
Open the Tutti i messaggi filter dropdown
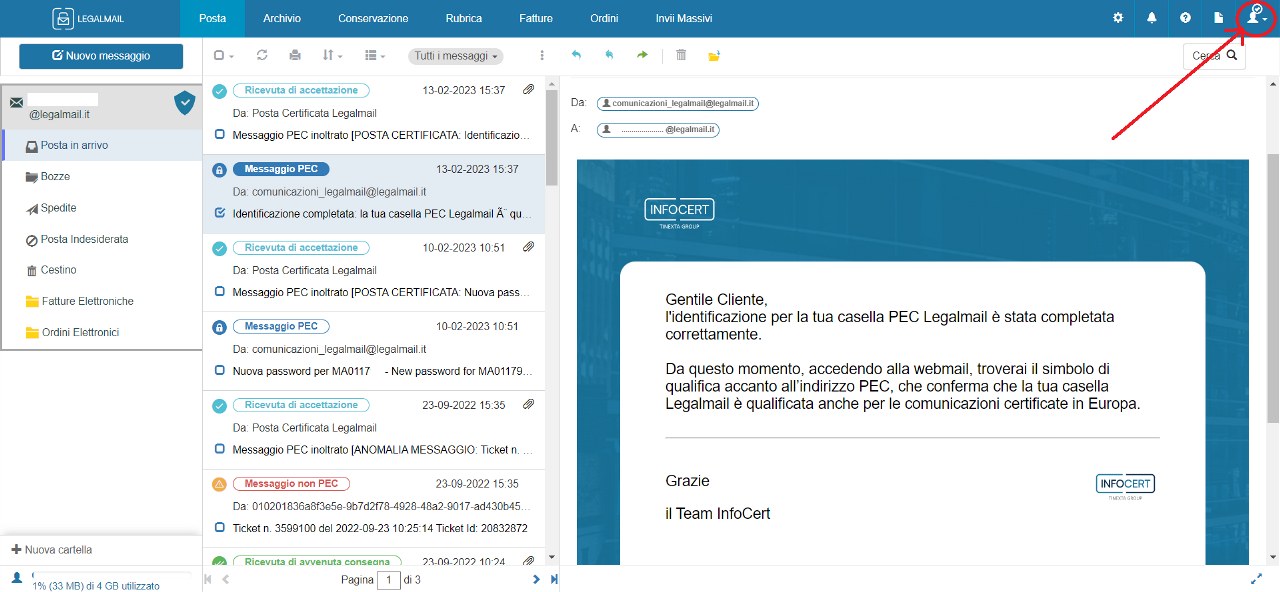[456, 56]
